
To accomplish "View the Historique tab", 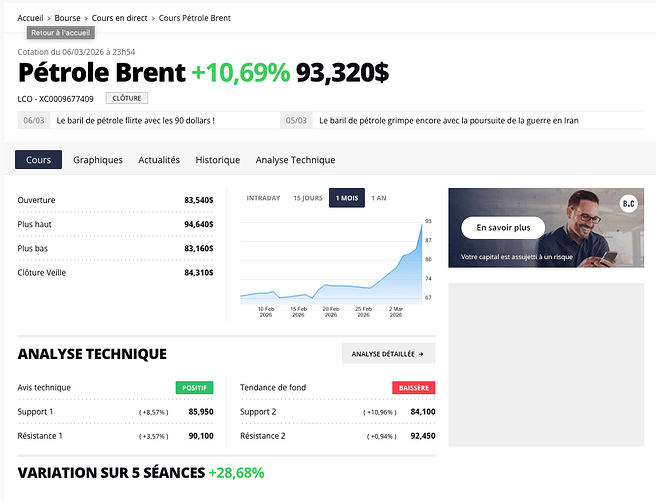I will (218, 160).
